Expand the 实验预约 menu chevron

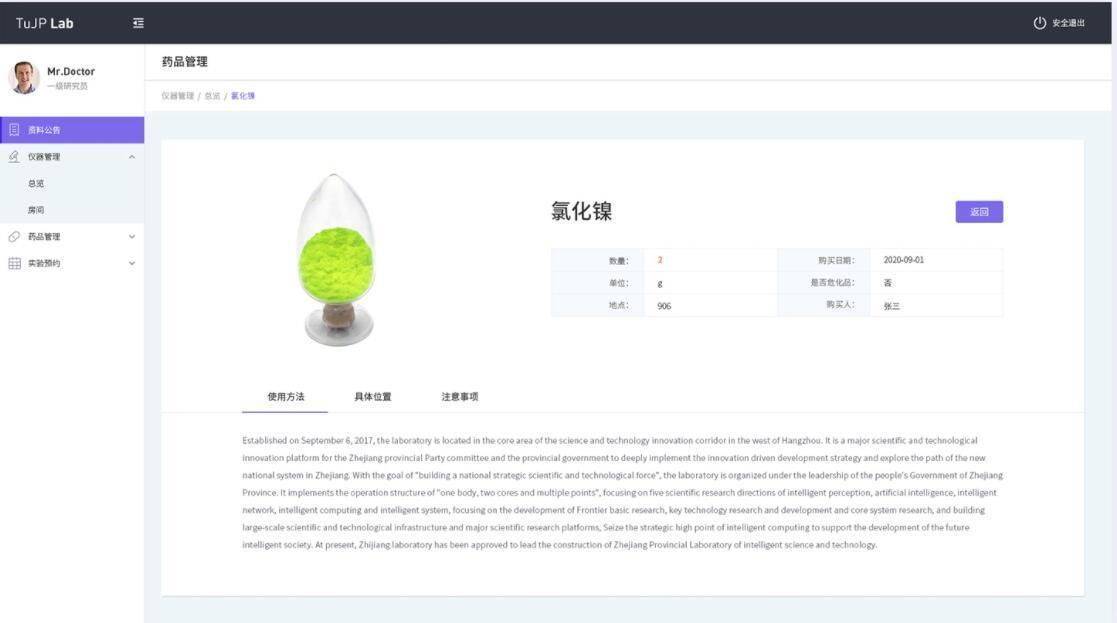pos(132,264)
